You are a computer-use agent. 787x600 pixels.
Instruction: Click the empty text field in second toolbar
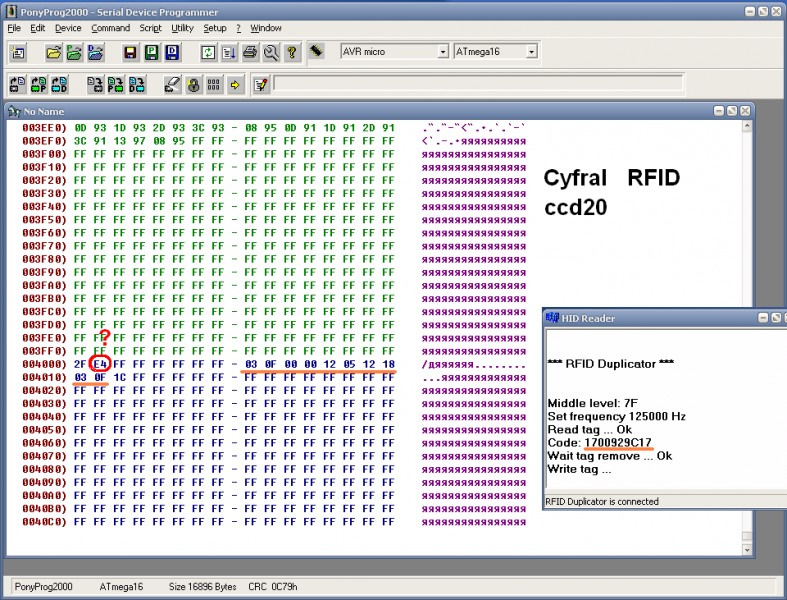click(500, 84)
